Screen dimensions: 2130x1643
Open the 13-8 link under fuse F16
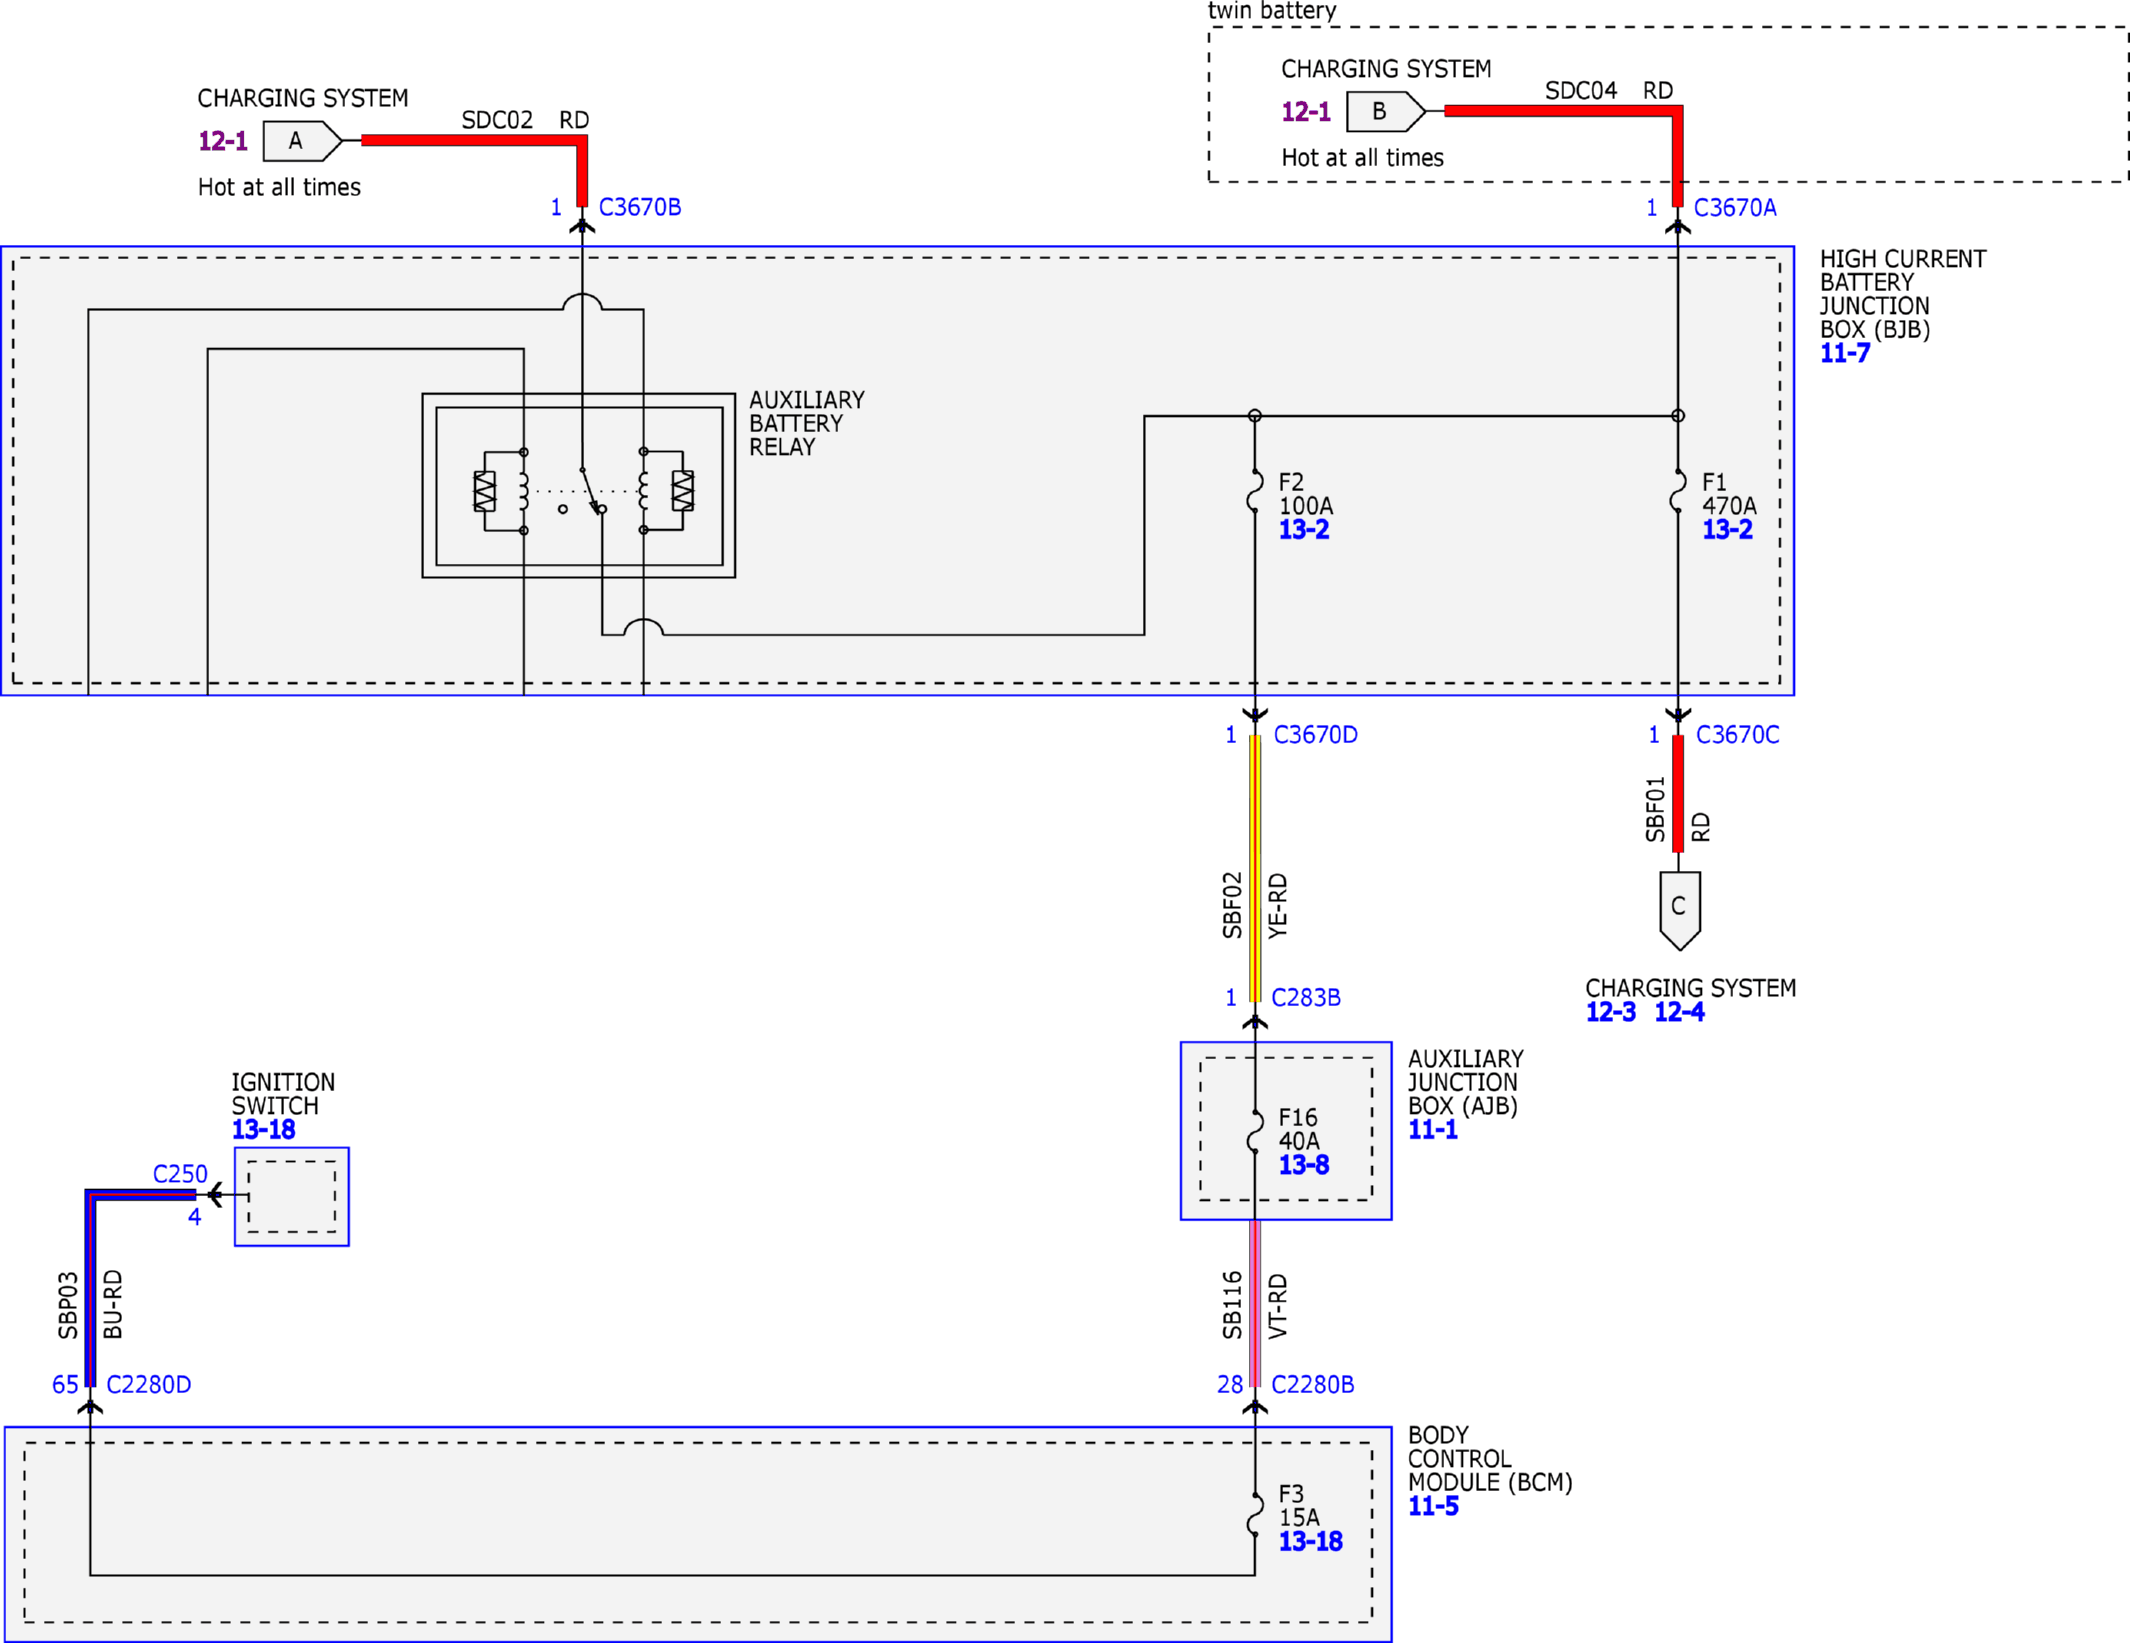pyautogui.click(x=1304, y=1165)
